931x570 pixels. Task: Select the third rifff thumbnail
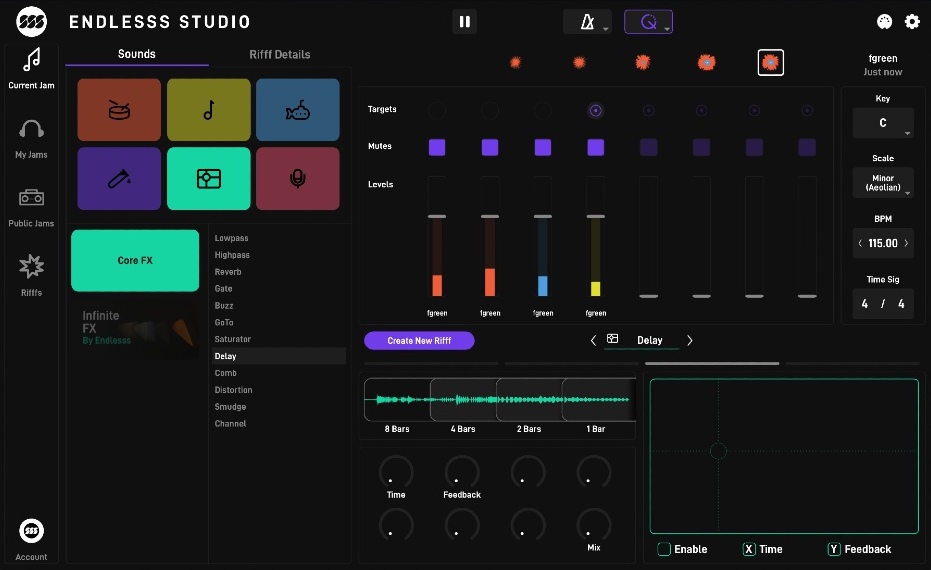pyautogui.click(x=642, y=62)
